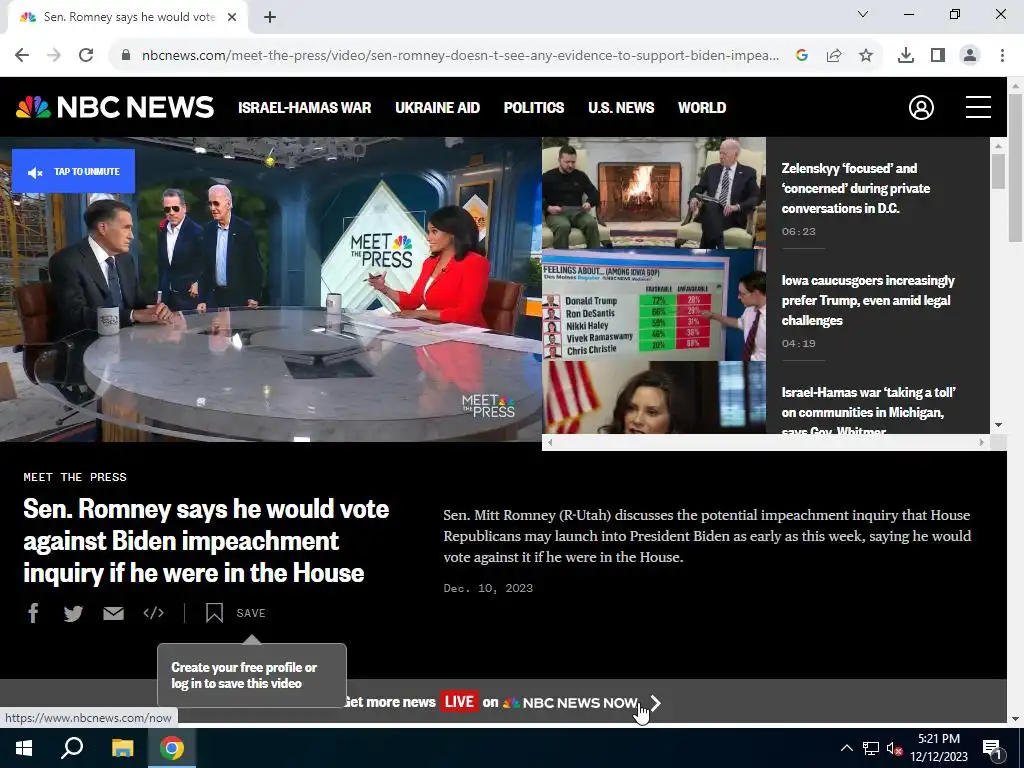The image size is (1024, 768).
Task: Open the Windows Start menu
Action: click(x=24, y=748)
